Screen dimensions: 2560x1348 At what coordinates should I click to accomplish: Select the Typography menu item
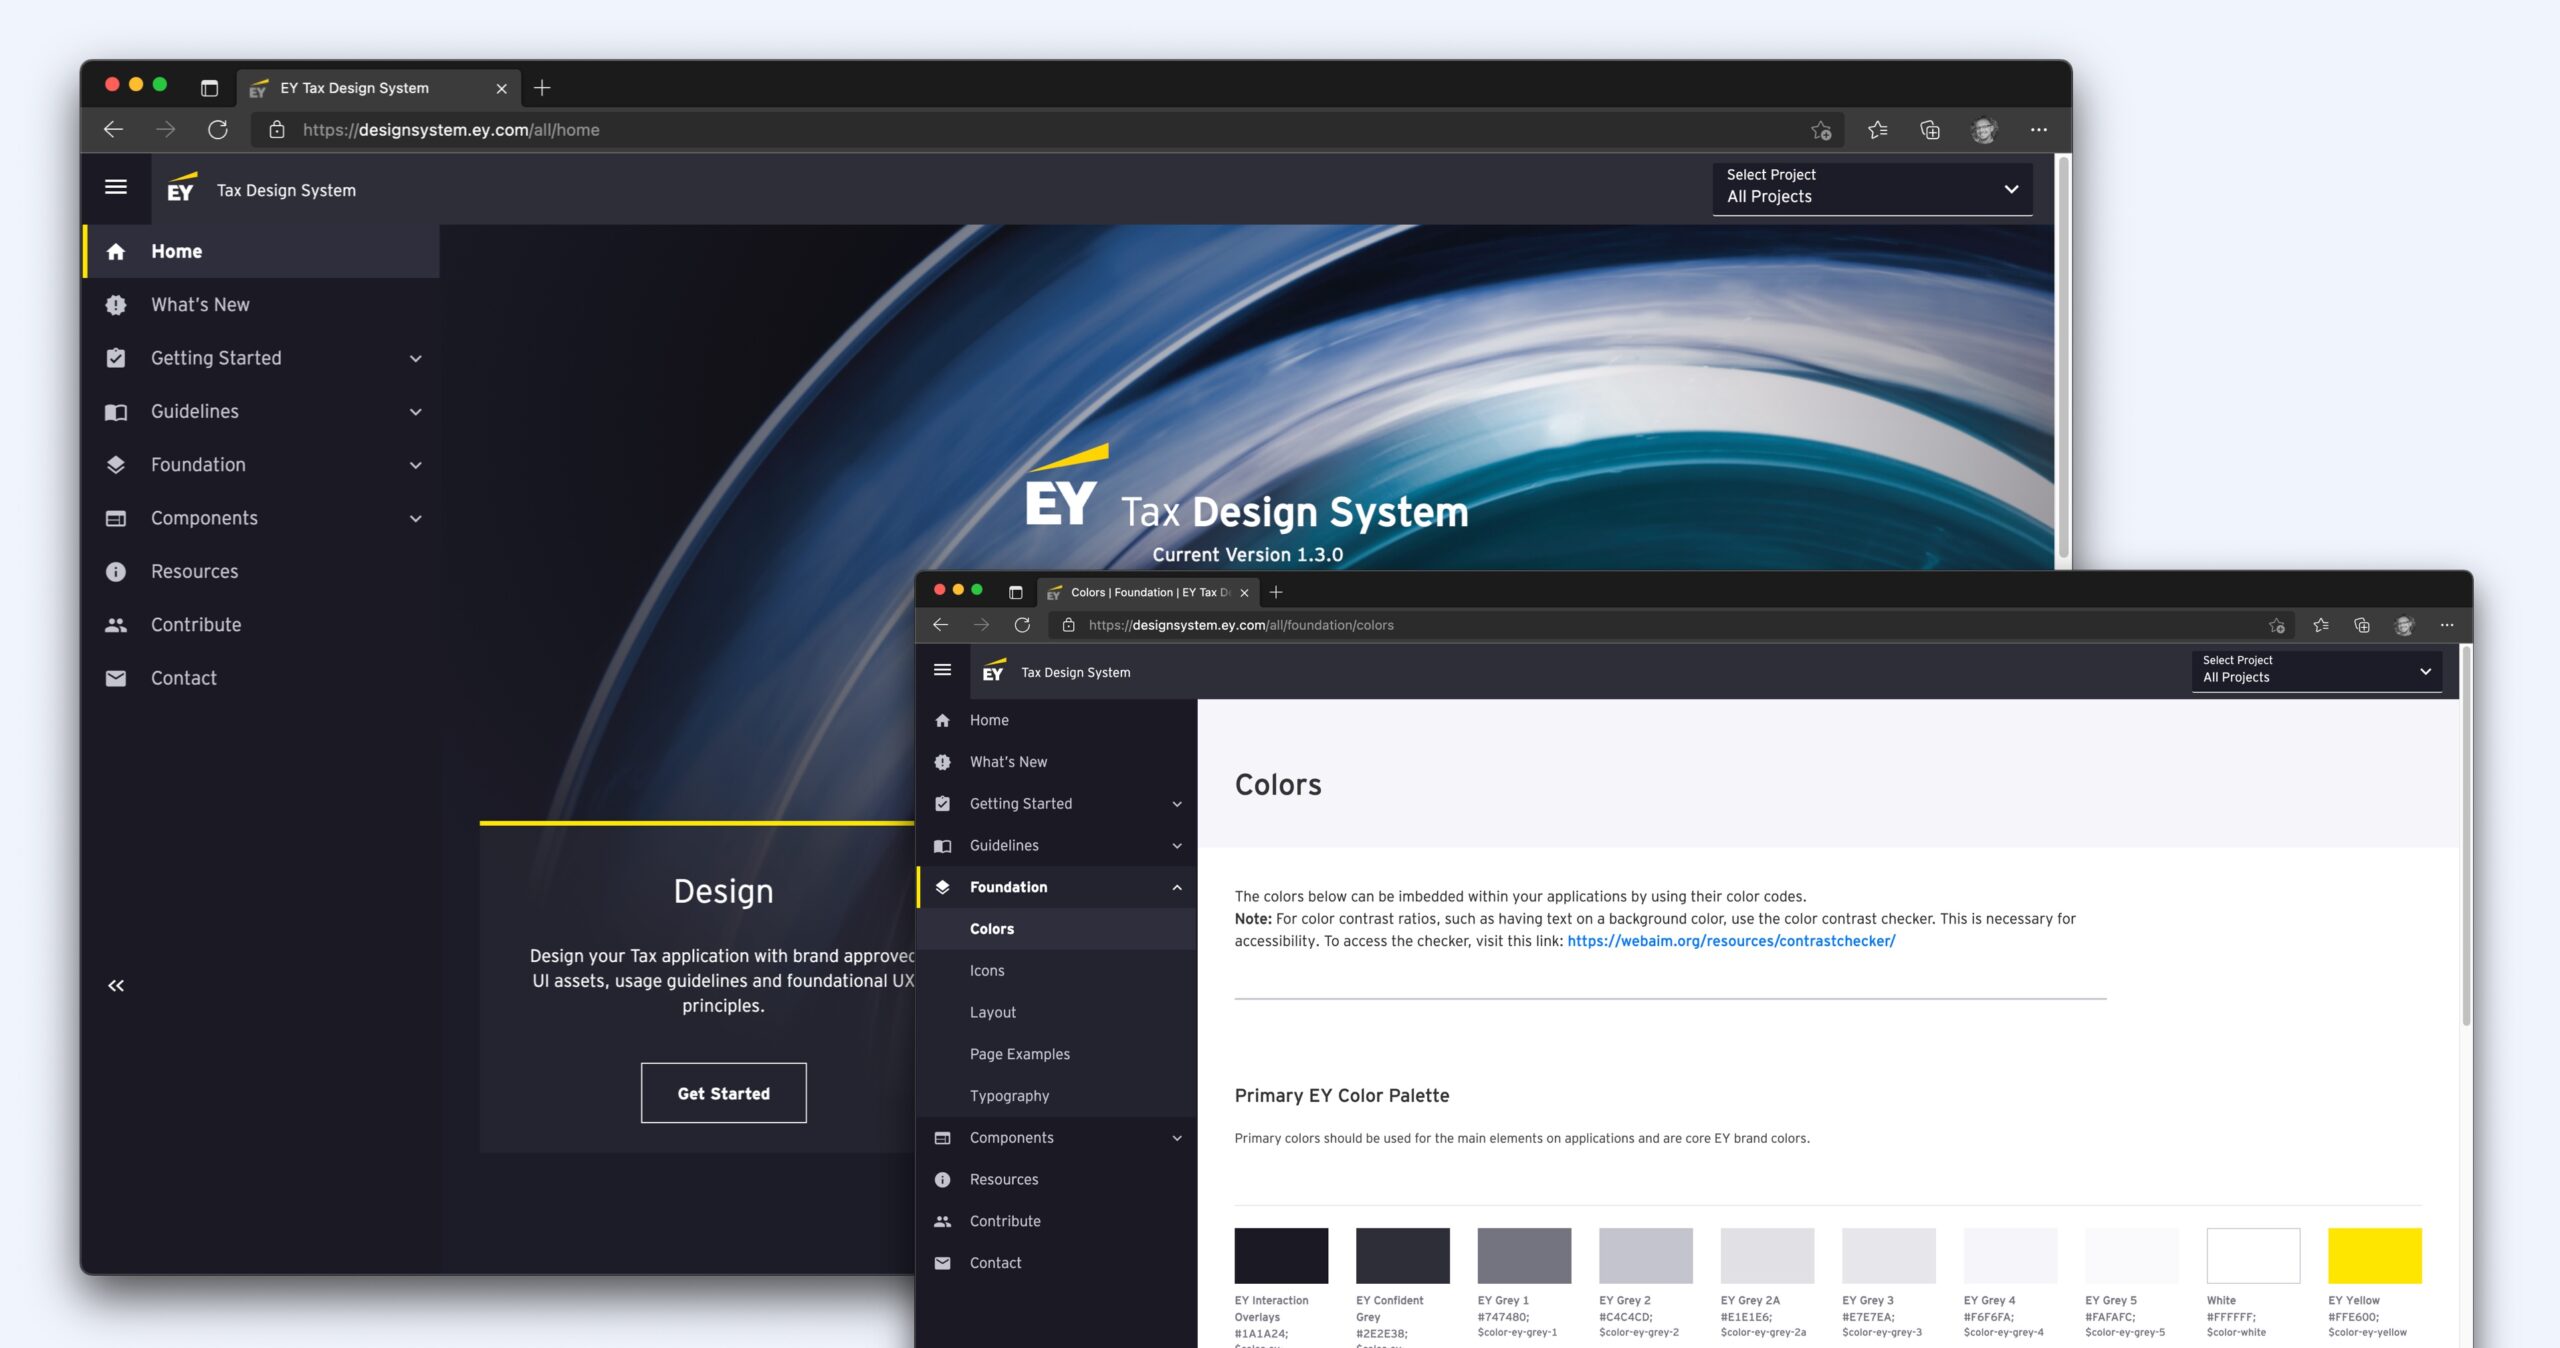pos(1009,1096)
